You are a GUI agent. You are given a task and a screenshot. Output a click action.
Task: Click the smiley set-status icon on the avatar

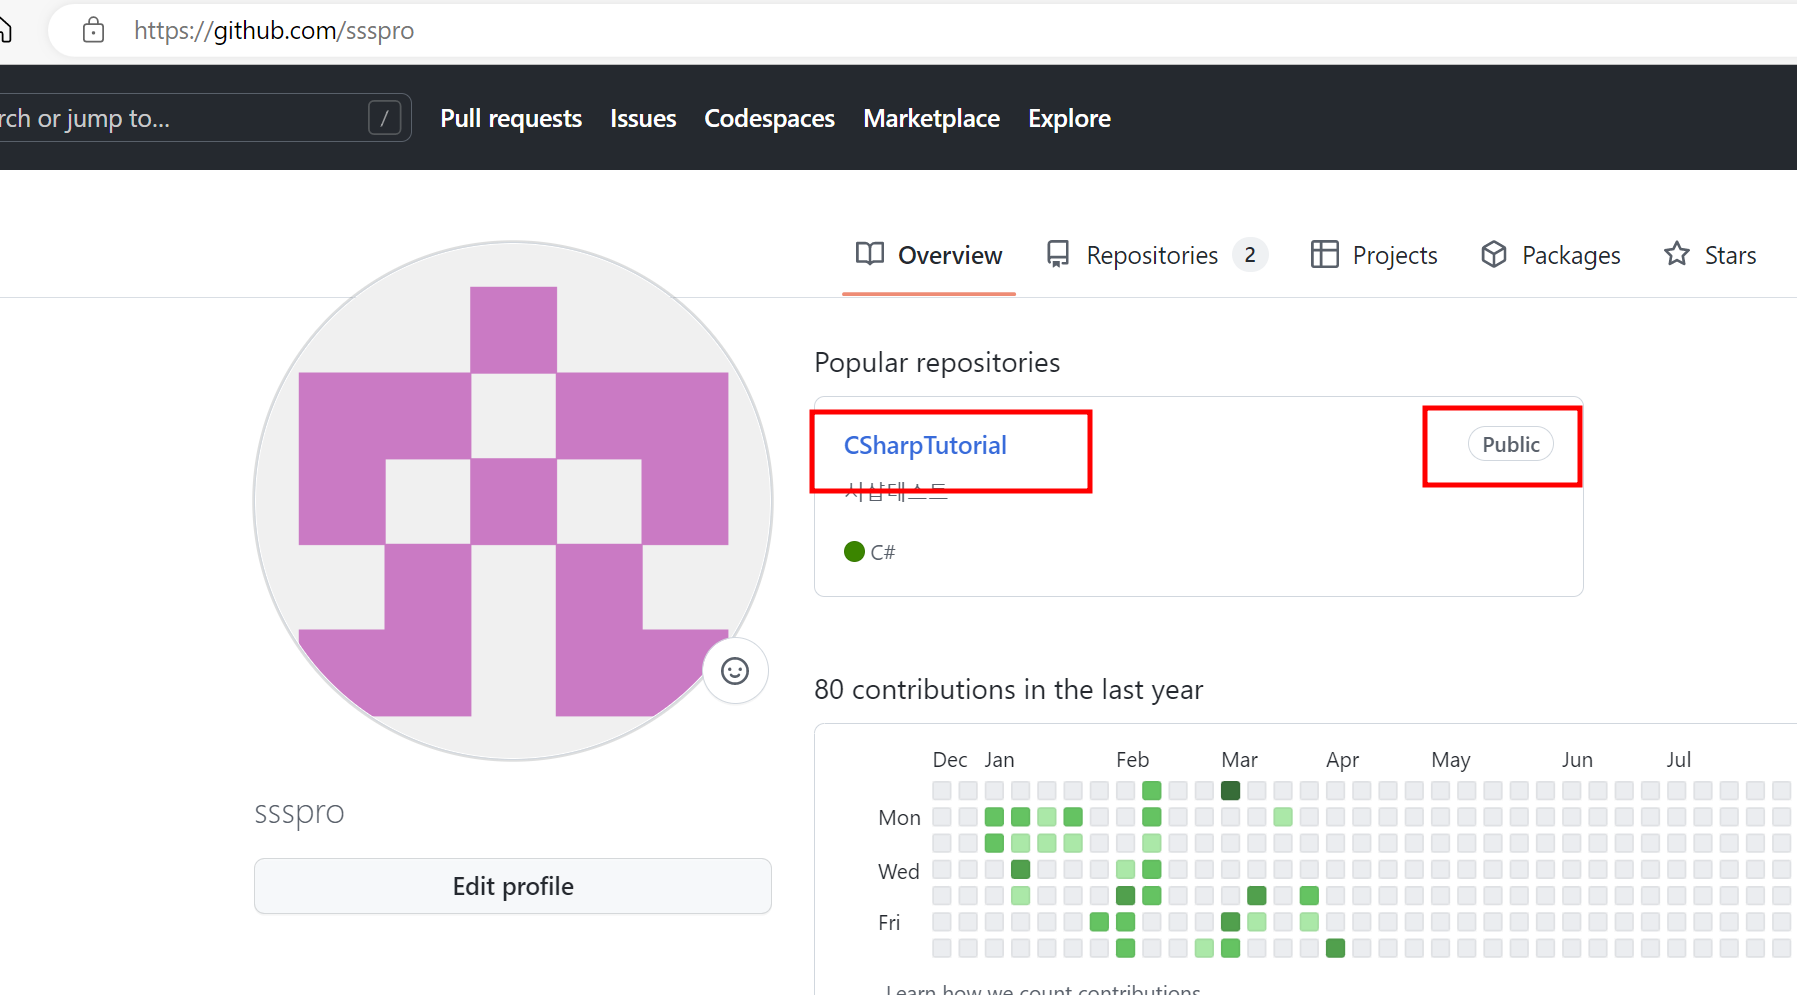pyautogui.click(x=735, y=671)
